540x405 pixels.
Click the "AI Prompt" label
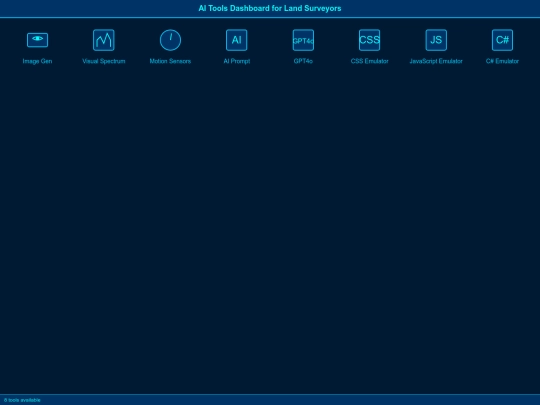[x=237, y=61]
